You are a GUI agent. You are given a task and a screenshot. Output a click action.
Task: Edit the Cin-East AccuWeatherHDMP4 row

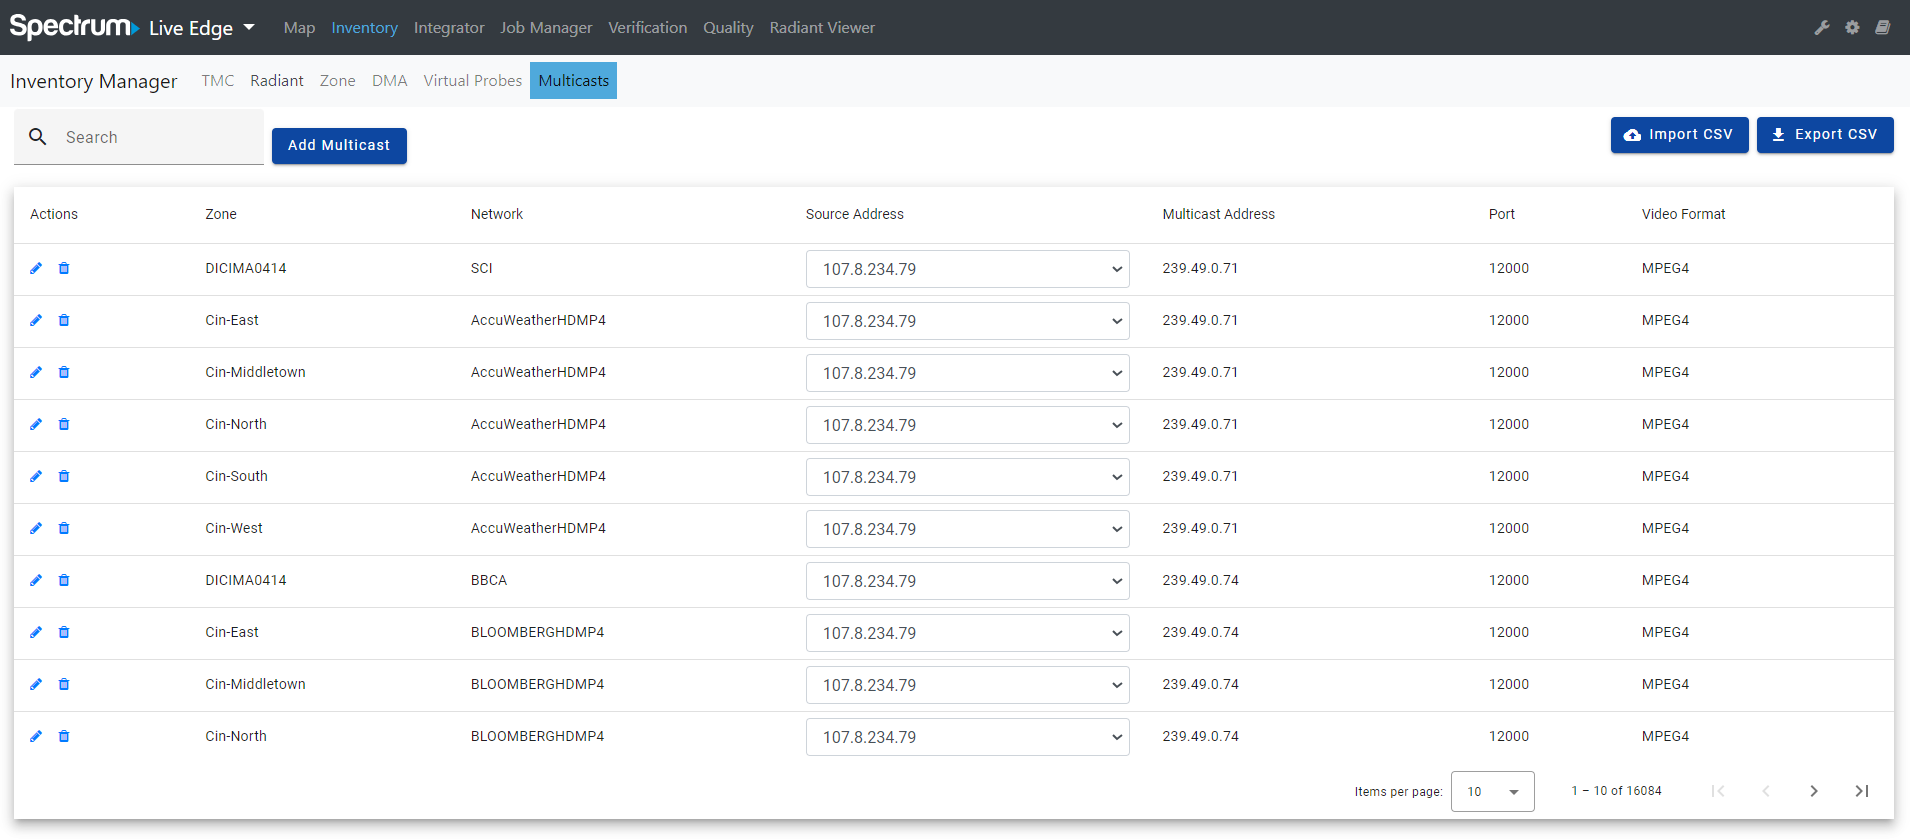pos(36,320)
